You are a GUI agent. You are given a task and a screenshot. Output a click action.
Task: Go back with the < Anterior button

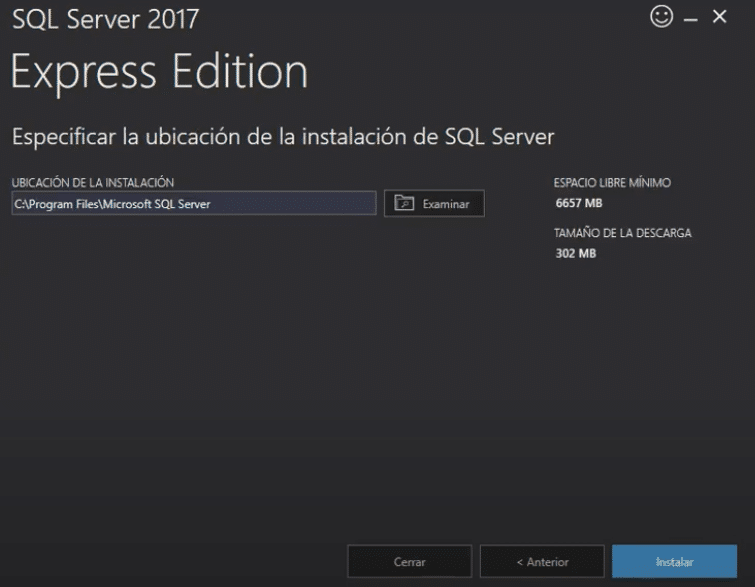(542, 562)
